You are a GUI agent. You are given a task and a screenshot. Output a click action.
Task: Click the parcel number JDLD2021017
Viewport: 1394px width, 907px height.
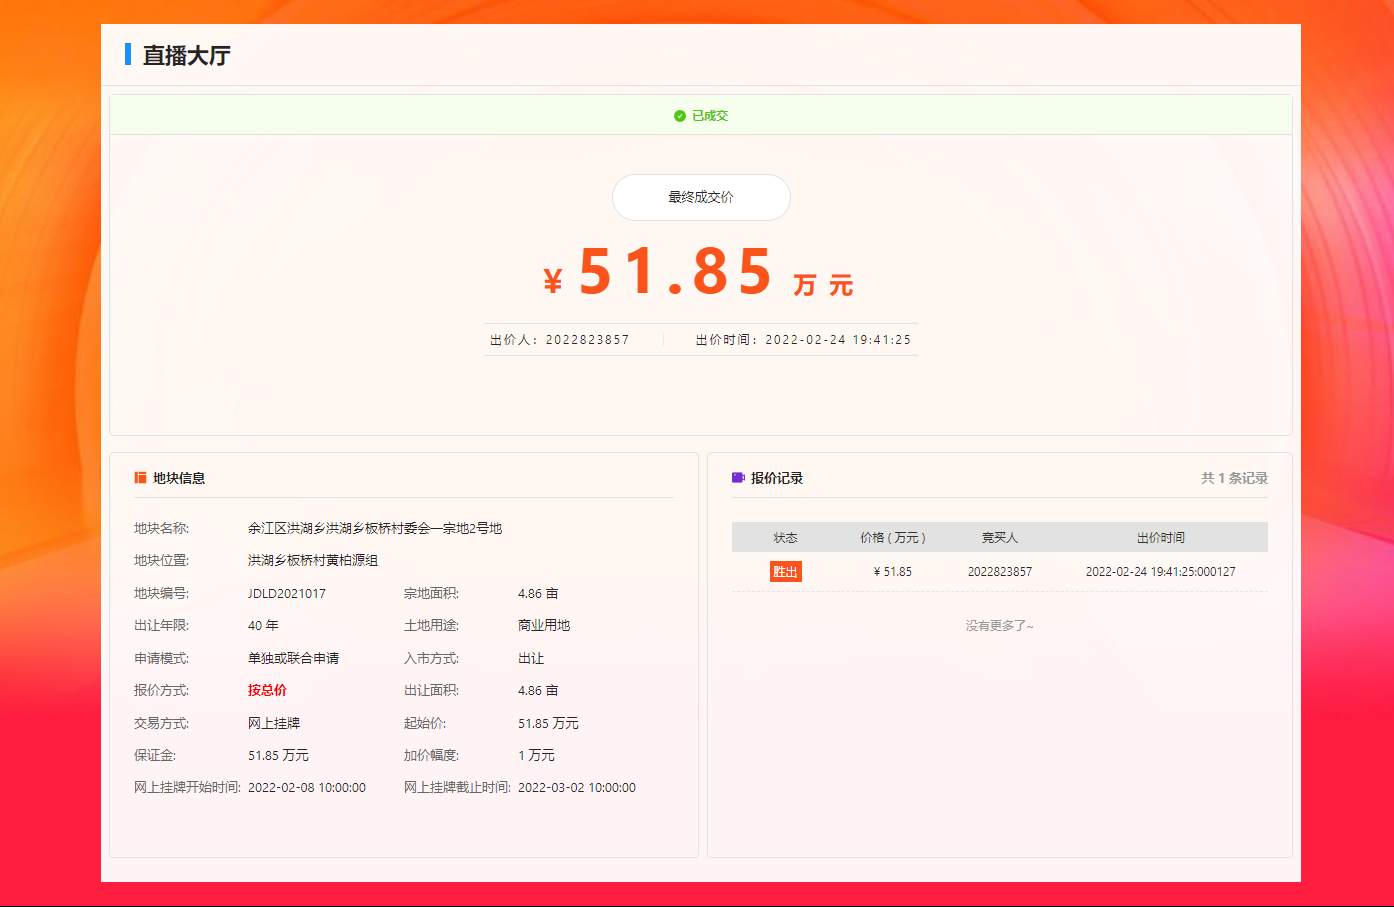287,593
